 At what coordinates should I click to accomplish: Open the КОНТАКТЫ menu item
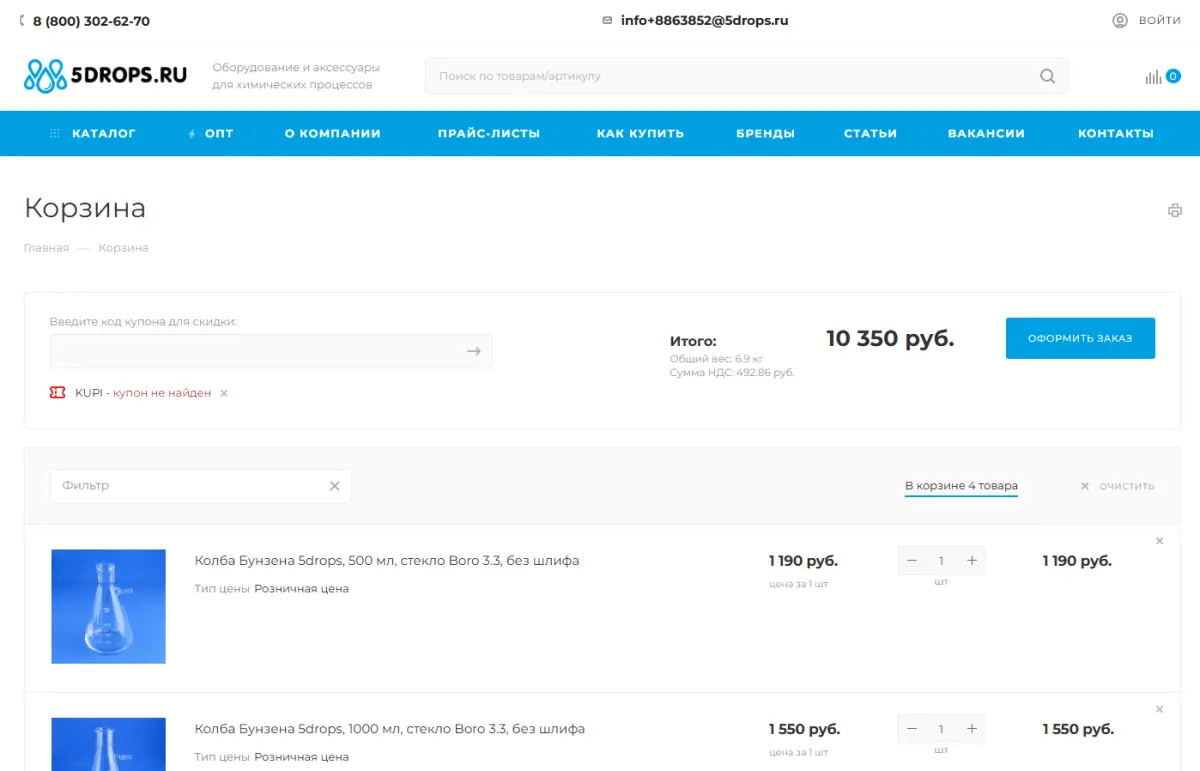pyautogui.click(x=1115, y=133)
